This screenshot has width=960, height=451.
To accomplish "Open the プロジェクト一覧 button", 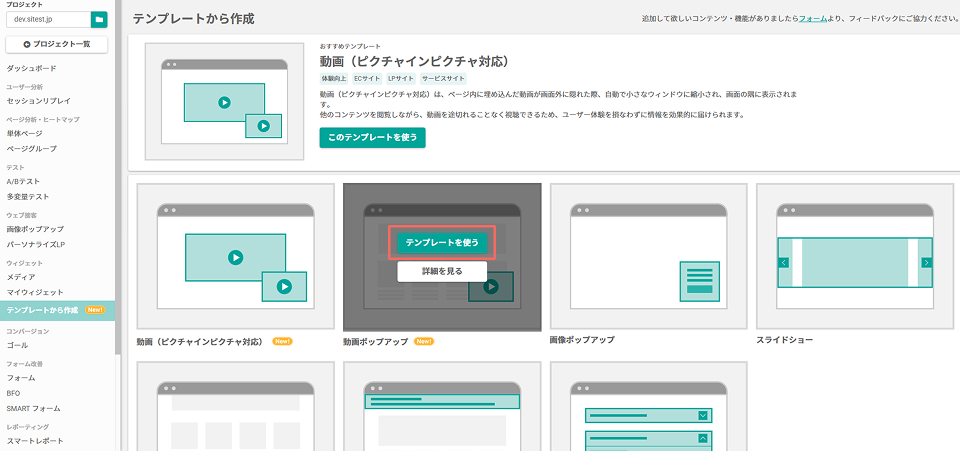I will pyautogui.click(x=56, y=45).
